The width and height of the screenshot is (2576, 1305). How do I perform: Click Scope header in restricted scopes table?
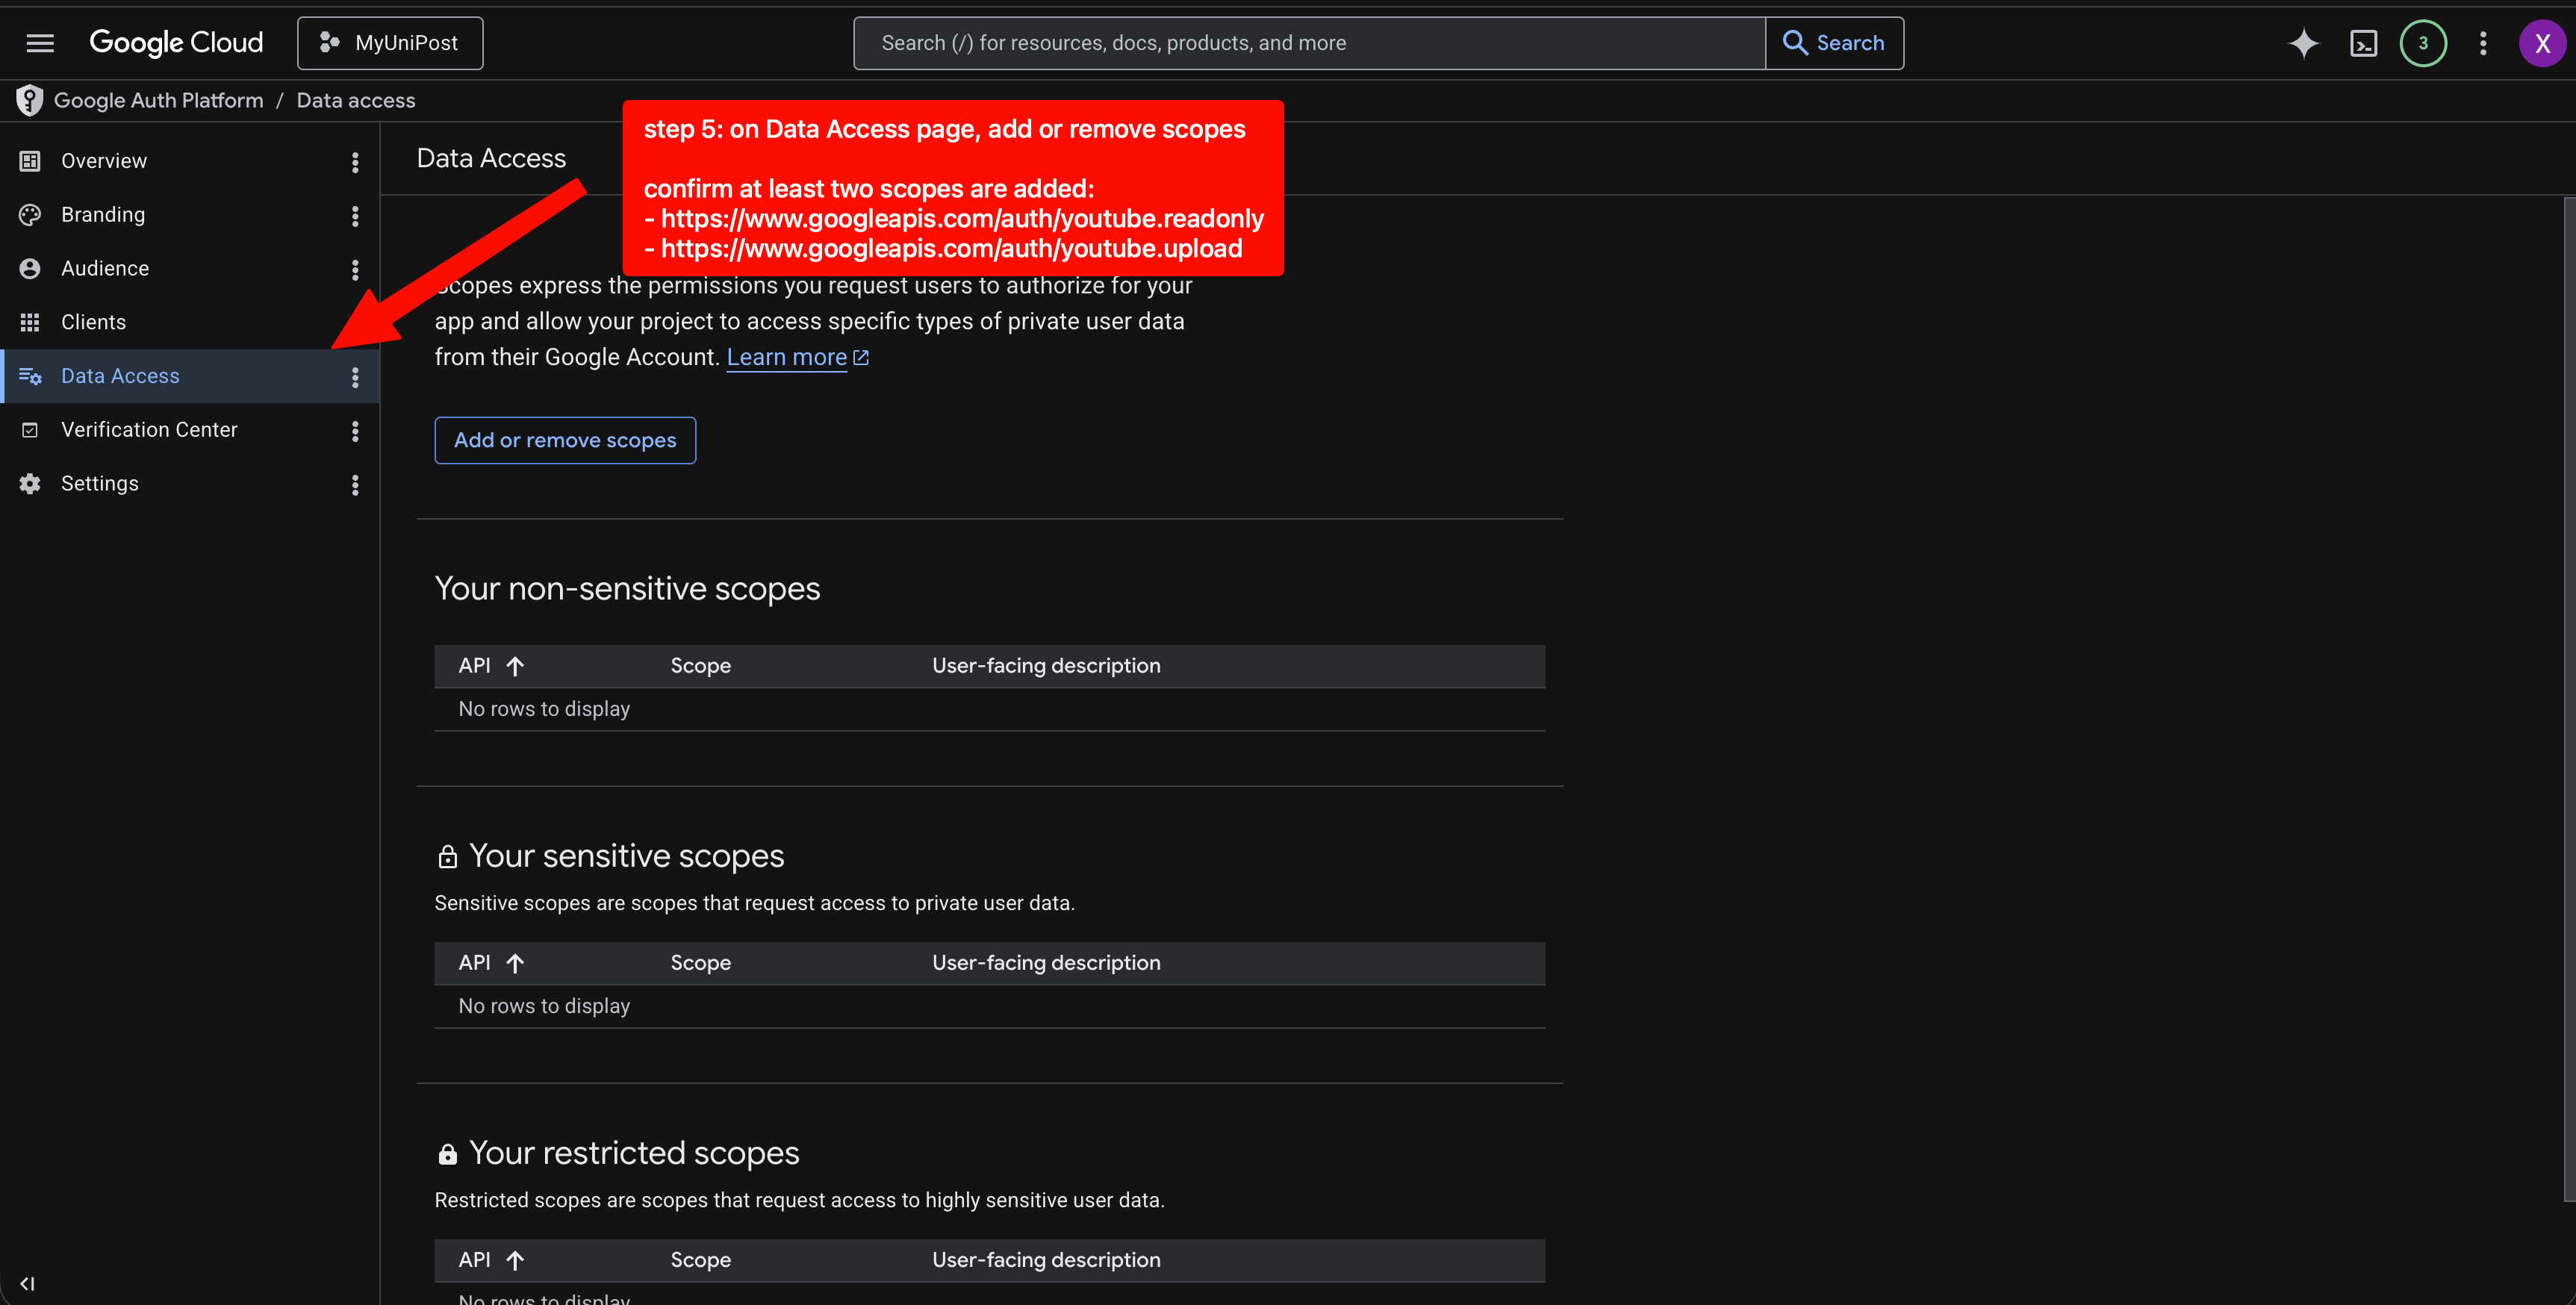pos(700,1260)
